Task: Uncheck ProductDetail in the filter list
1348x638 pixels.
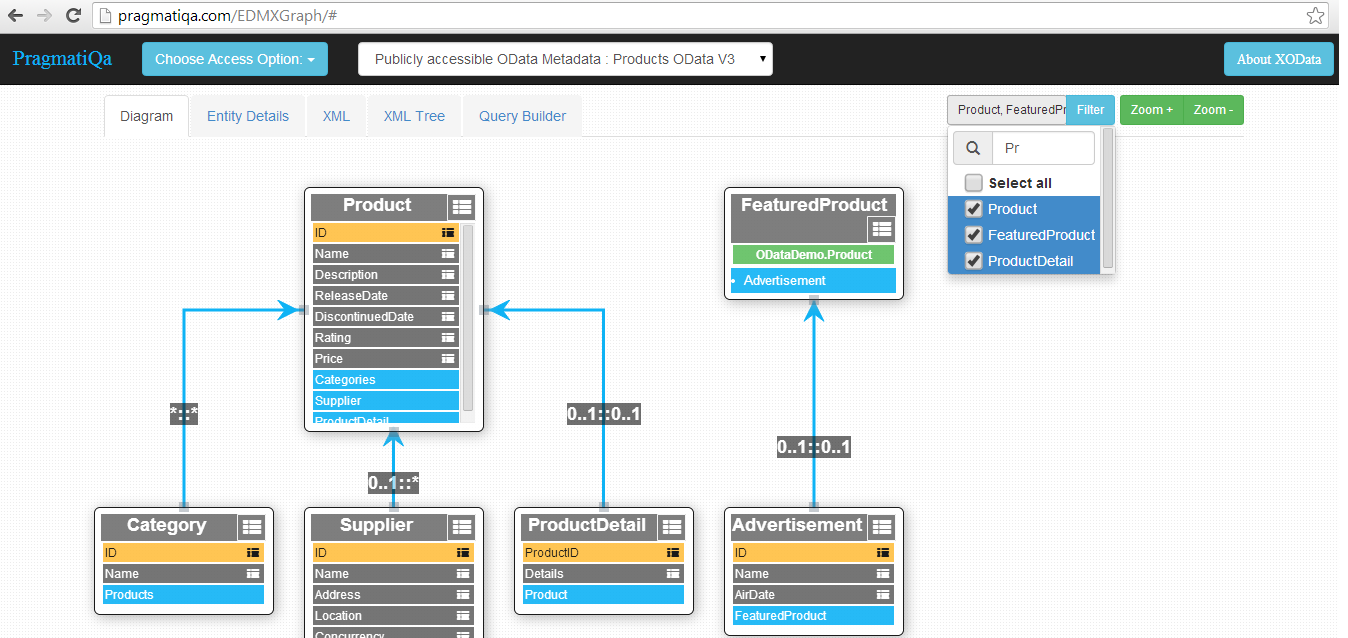Action: click(x=973, y=261)
